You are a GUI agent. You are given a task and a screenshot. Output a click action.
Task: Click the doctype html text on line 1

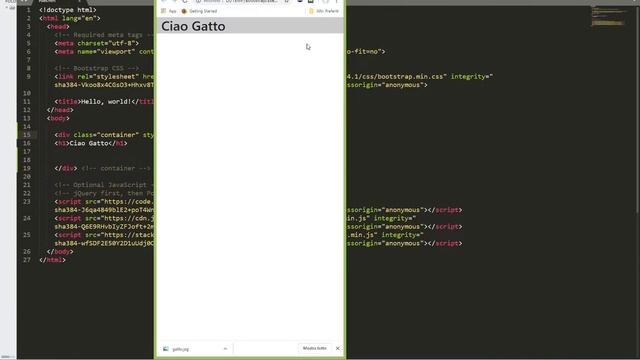68,10
